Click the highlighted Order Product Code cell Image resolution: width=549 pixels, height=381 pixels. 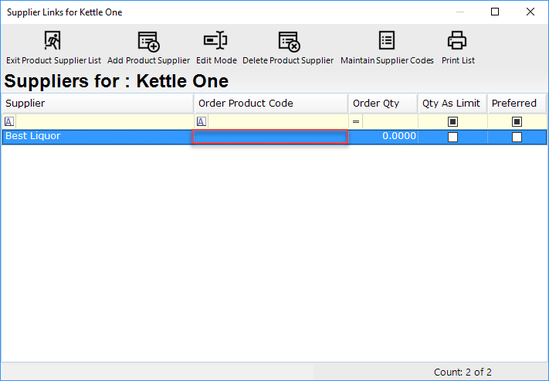[x=270, y=137]
